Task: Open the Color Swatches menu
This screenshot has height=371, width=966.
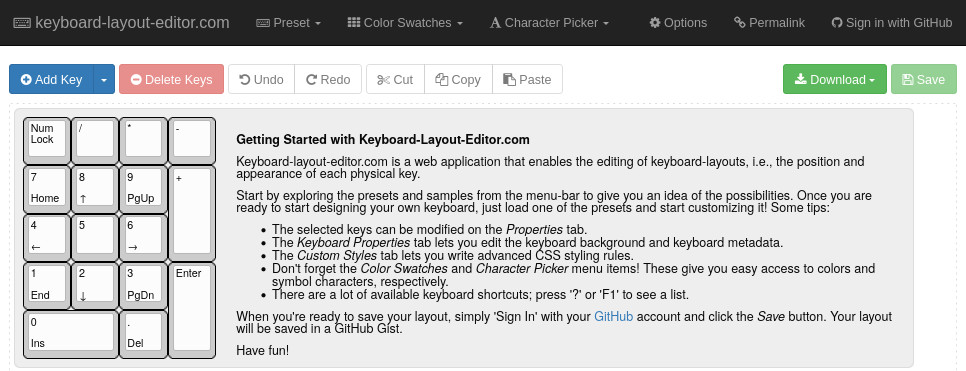Action: [405, 23]
